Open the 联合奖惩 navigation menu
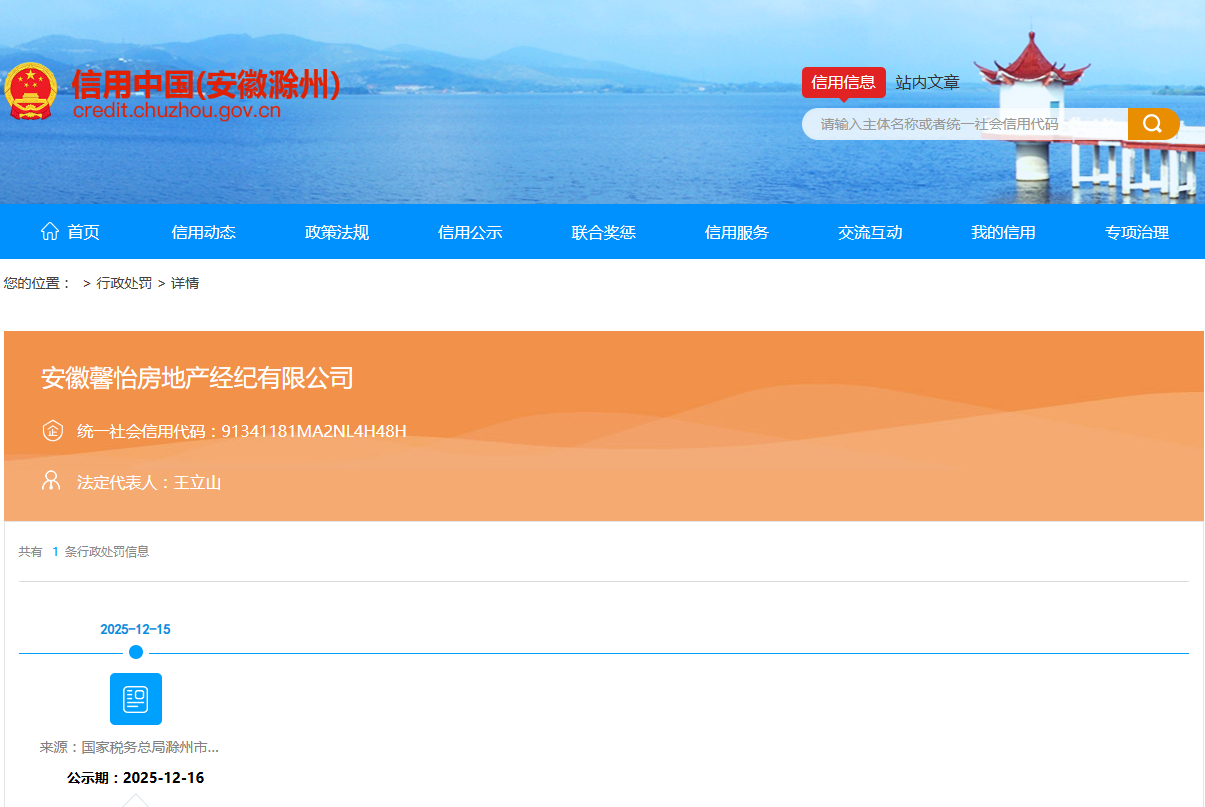This screenshot has width=1205, height=807. (603, 232)
